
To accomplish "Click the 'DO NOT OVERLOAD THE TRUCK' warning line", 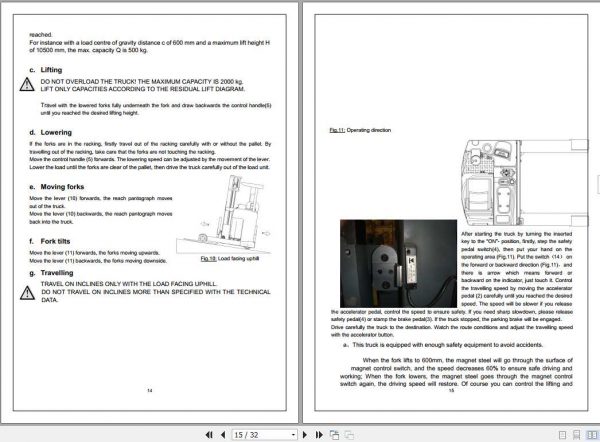I will tap(142, 82).
